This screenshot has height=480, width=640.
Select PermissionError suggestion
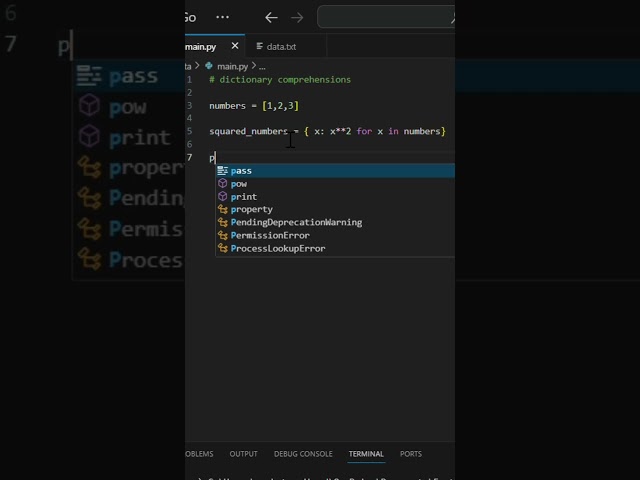(336, 236)
